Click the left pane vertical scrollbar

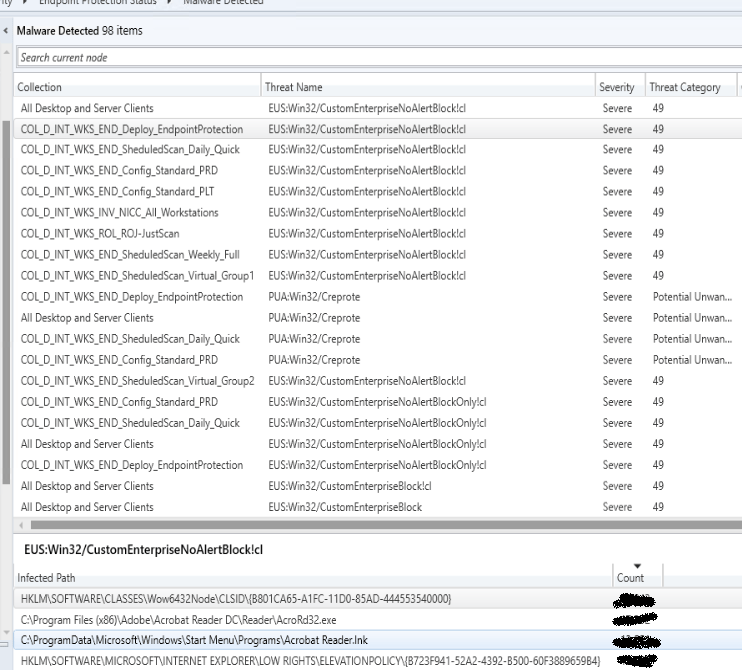tap(7, 300)
